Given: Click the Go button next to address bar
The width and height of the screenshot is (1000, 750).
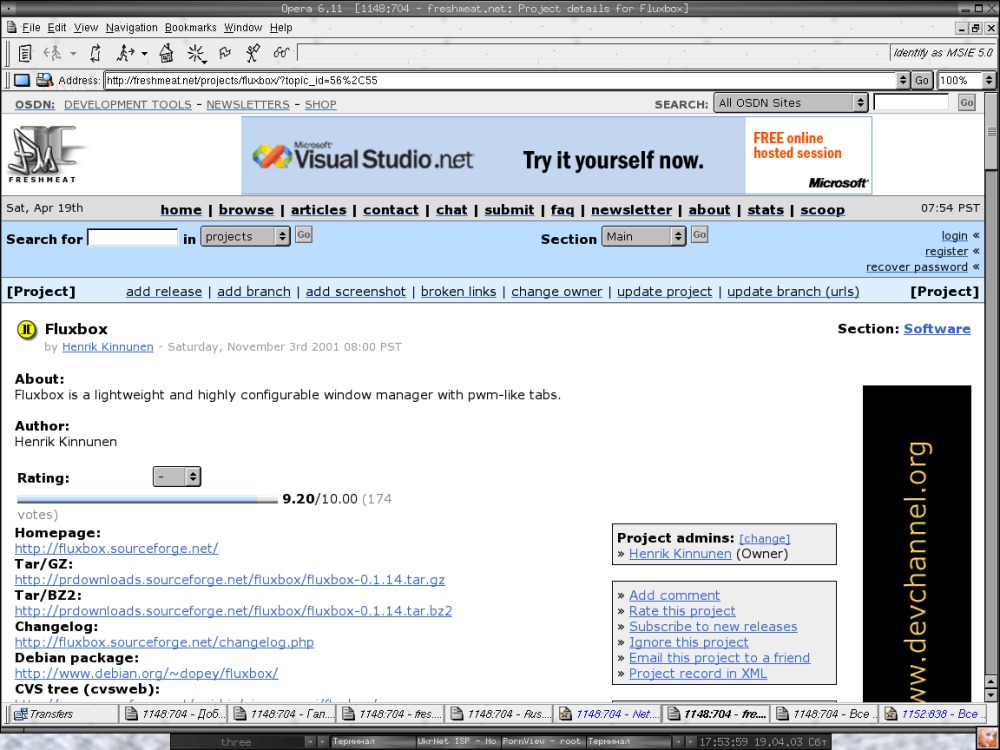Looking at the screenshot, I should click(922, 80).
